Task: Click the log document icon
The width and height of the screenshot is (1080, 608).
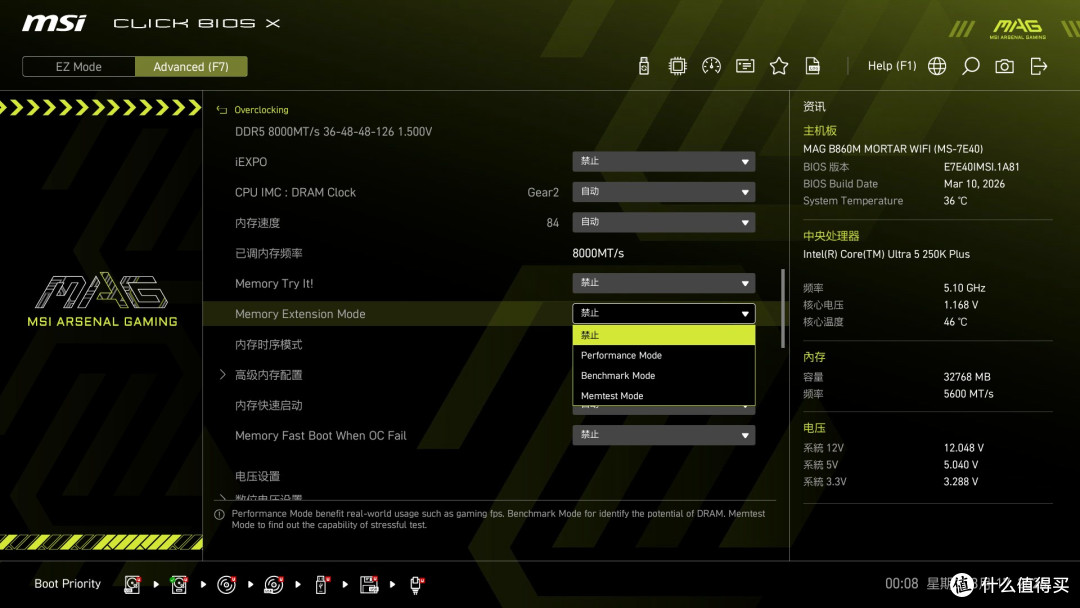Action: [813, 66]
